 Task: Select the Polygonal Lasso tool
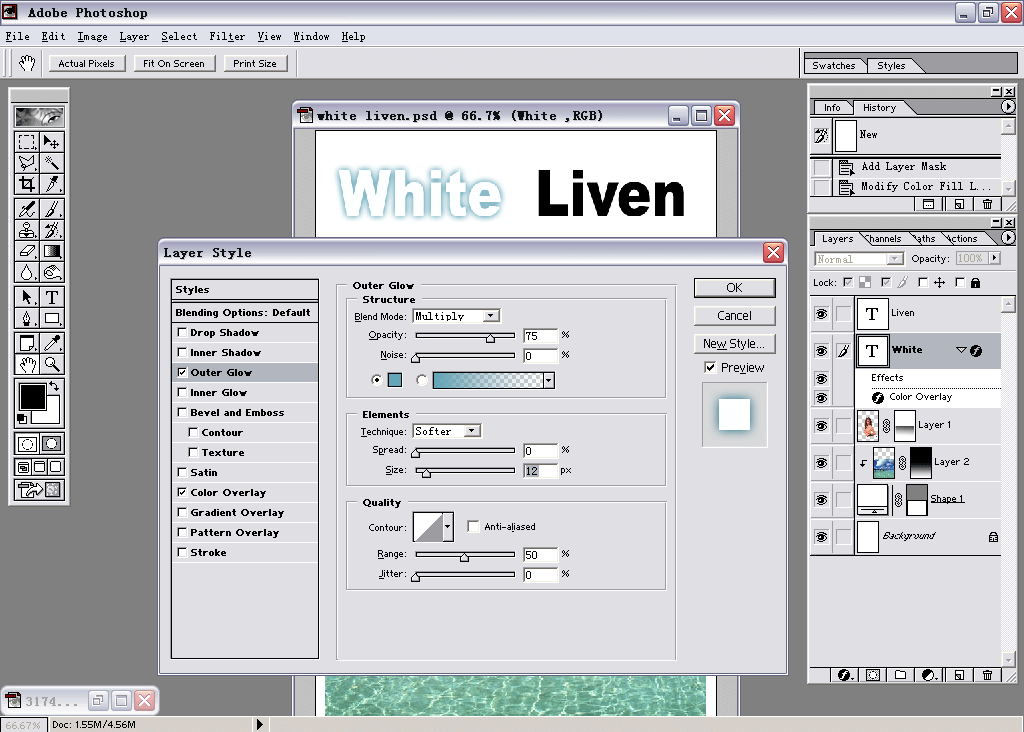point(27,163)
